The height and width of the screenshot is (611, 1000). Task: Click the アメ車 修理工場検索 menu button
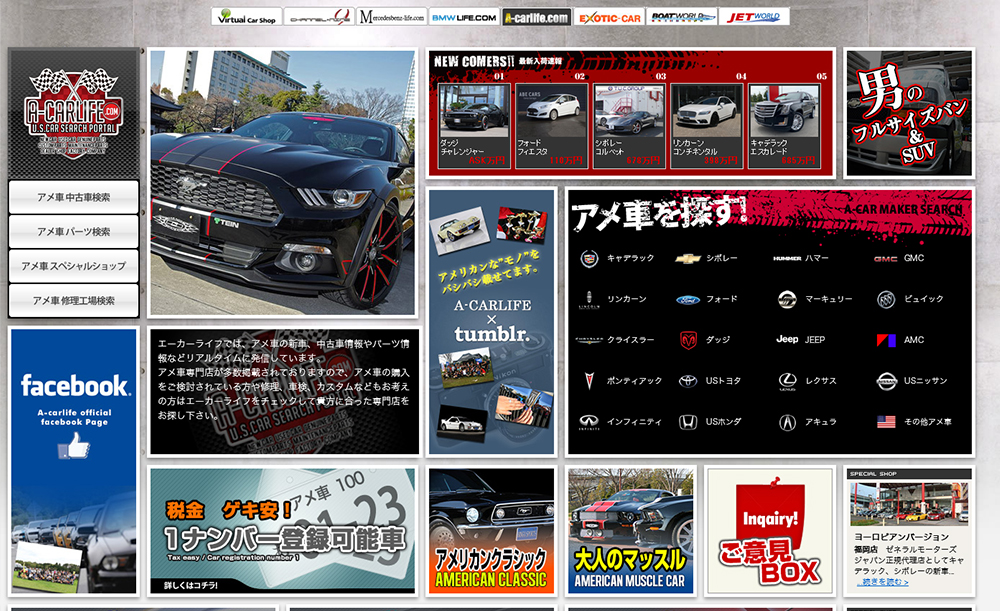(73, 300)
